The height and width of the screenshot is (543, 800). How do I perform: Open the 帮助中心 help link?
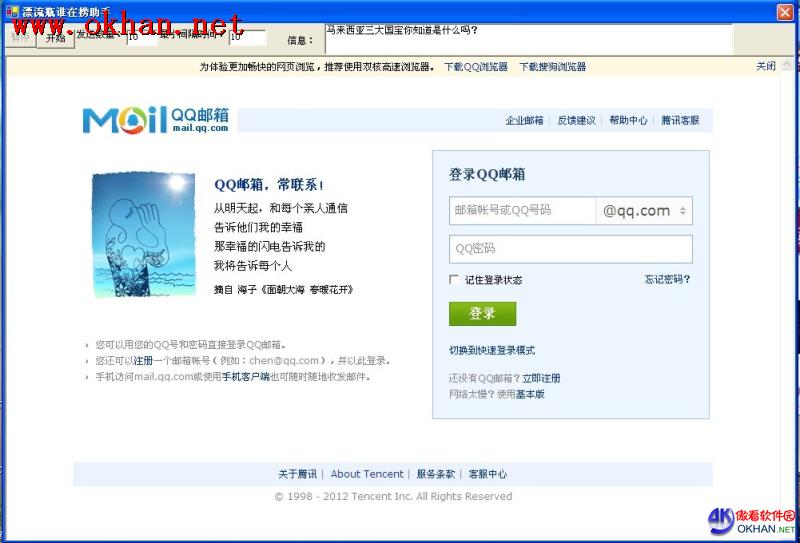pos(628,120)
